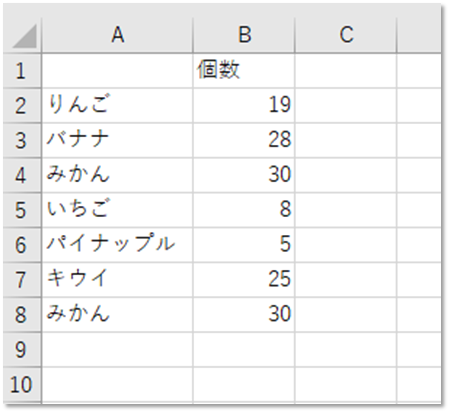Select column A header
Image resolution: width=450 pixels, height=413 pixels.
click(117, 35)
